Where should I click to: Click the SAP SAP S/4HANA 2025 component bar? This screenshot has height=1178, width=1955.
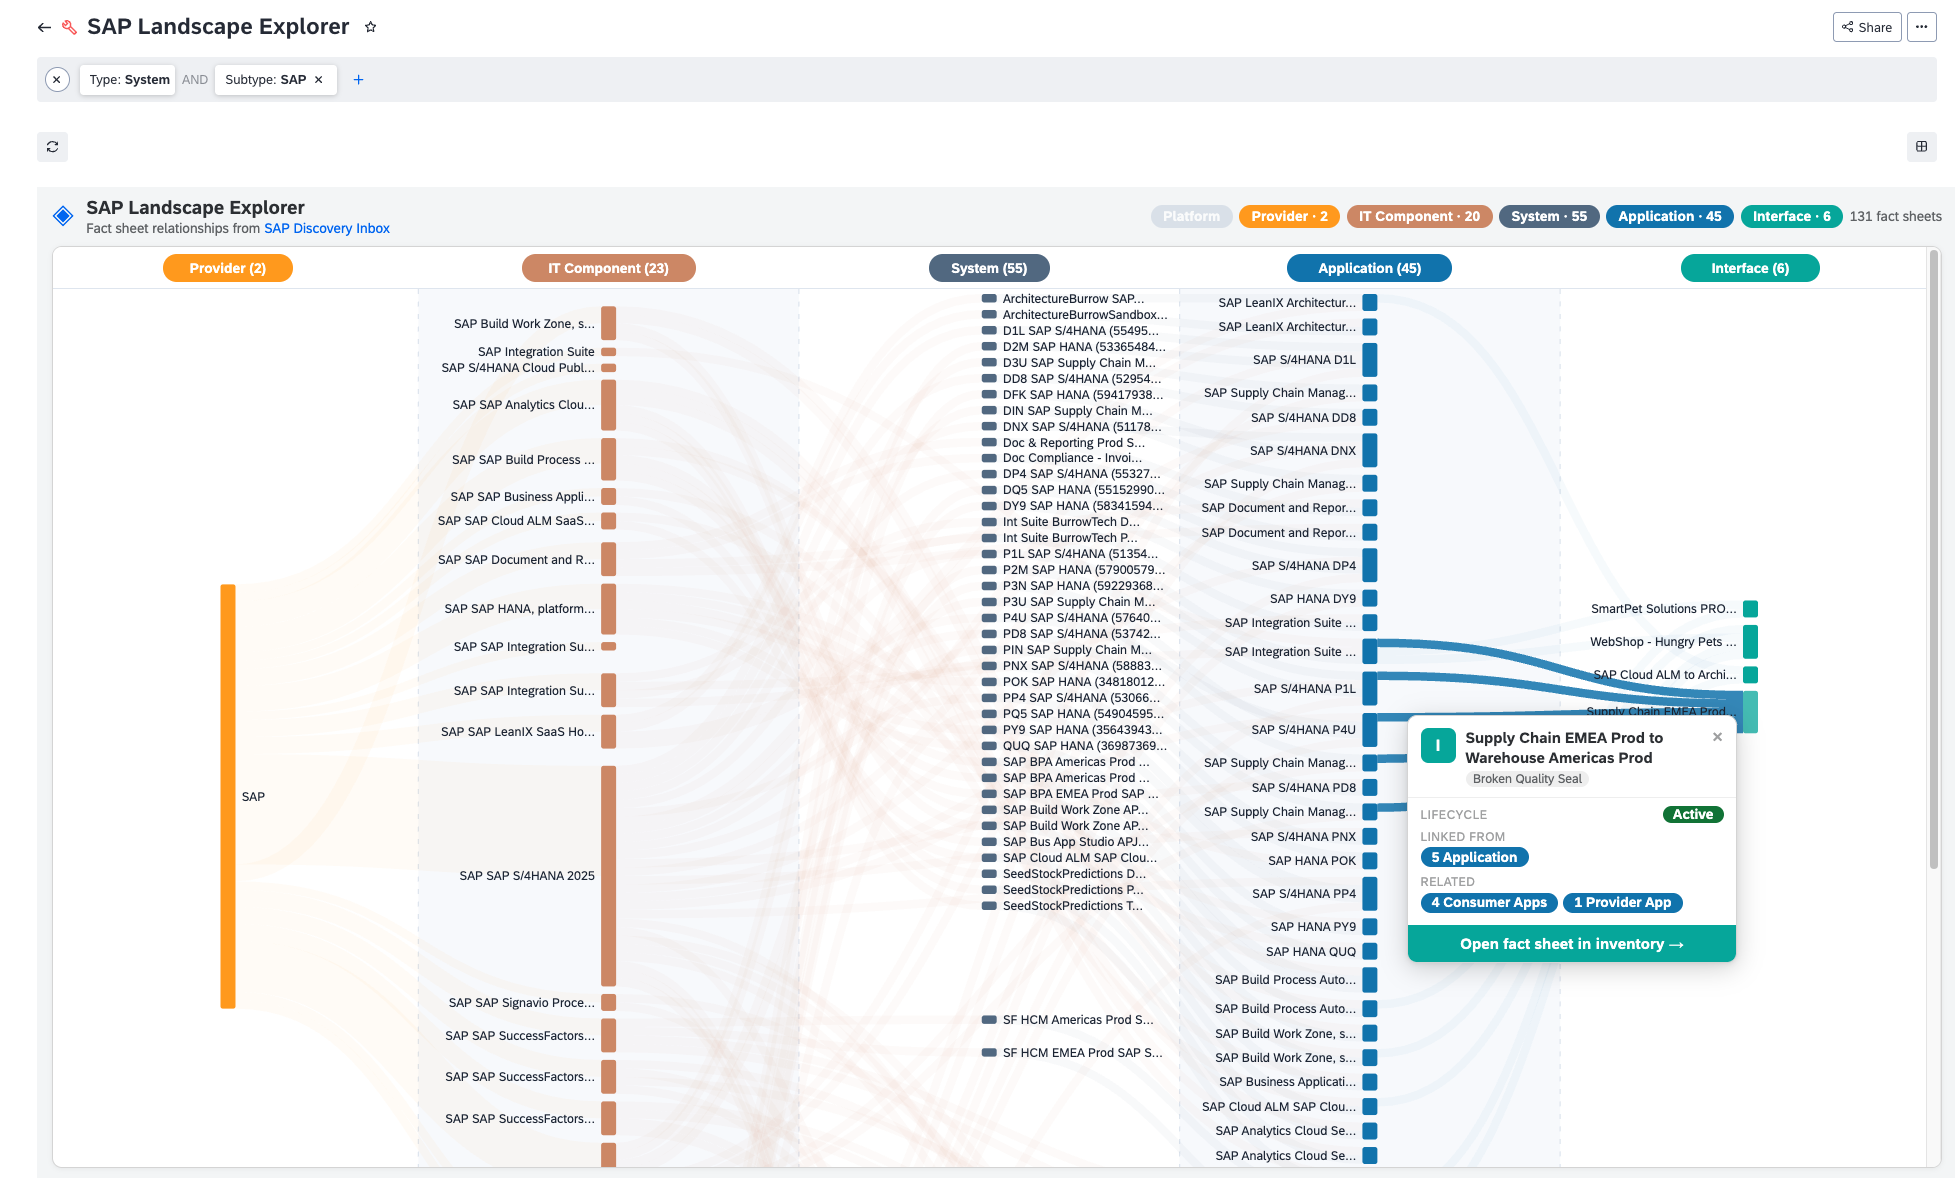tap(608, 876)
